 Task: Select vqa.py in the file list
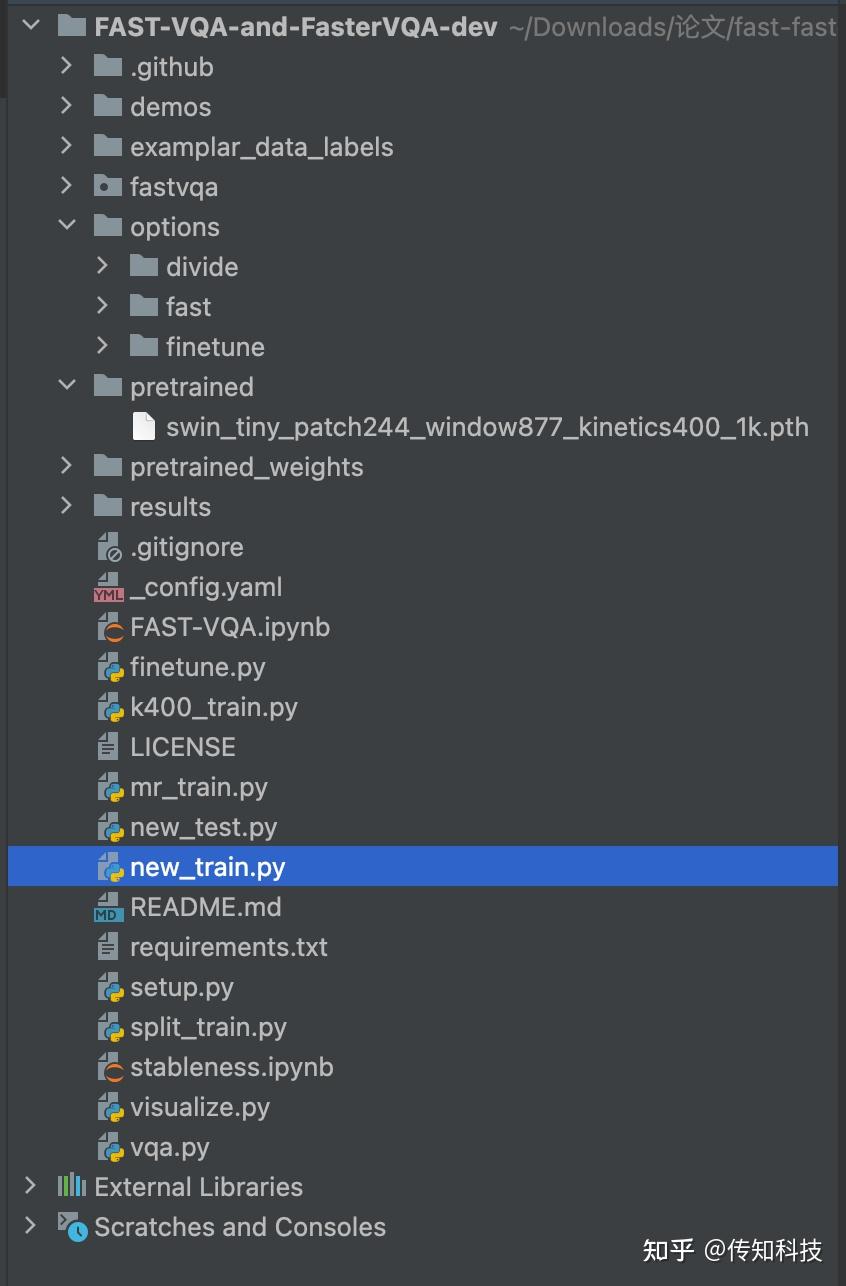pyautogui.click(x=169, y=1147)
